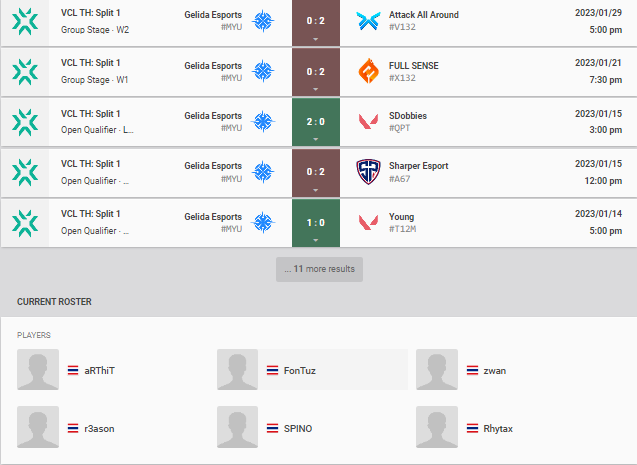Expand the 1:0 score against Young
This screenshot has height=465, width=637.
click(x=316, y=223)
